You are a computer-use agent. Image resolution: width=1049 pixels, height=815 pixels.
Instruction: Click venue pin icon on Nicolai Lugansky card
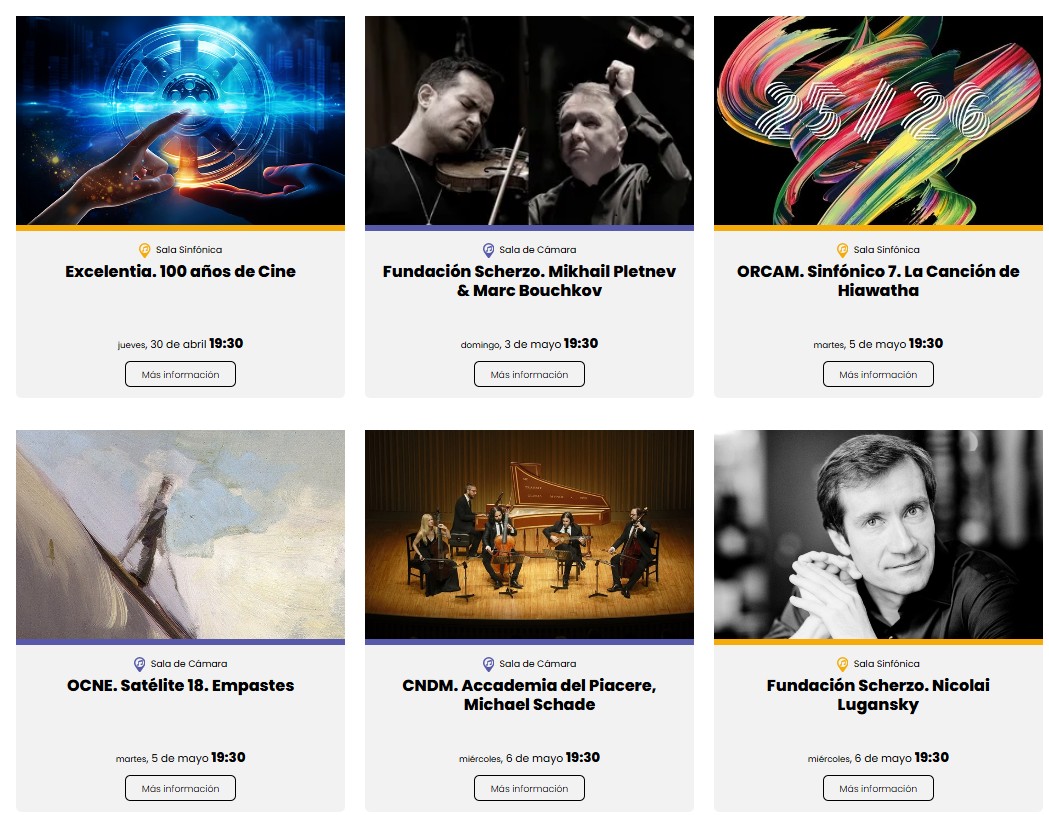point(842,664)
